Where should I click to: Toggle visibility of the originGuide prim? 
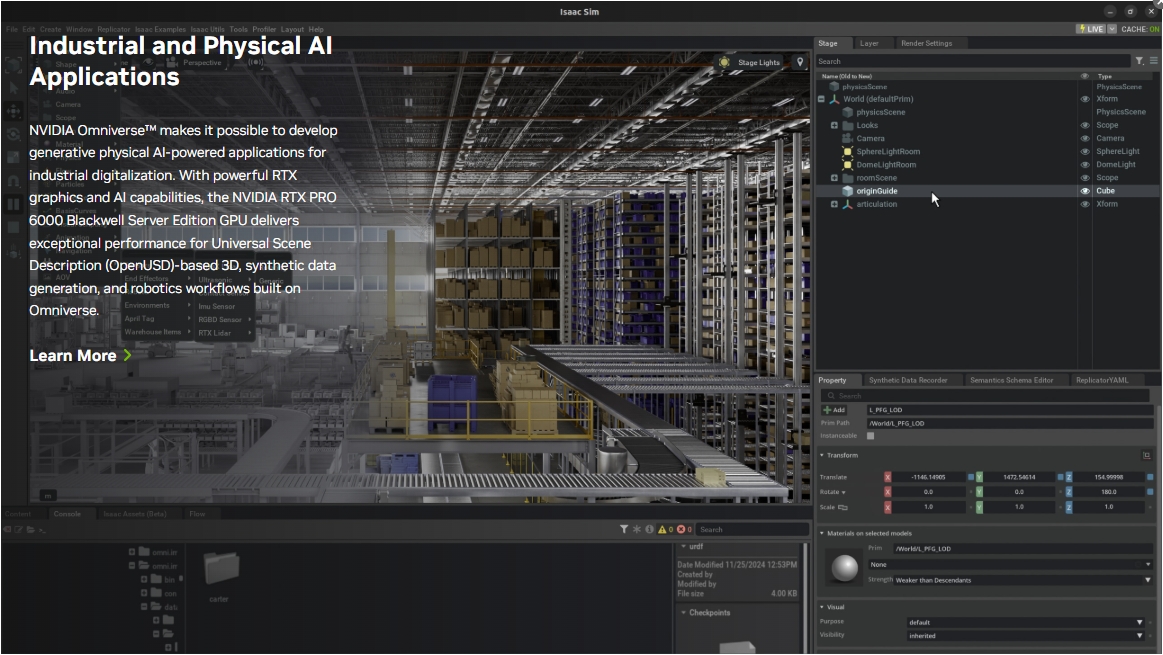1085,191
